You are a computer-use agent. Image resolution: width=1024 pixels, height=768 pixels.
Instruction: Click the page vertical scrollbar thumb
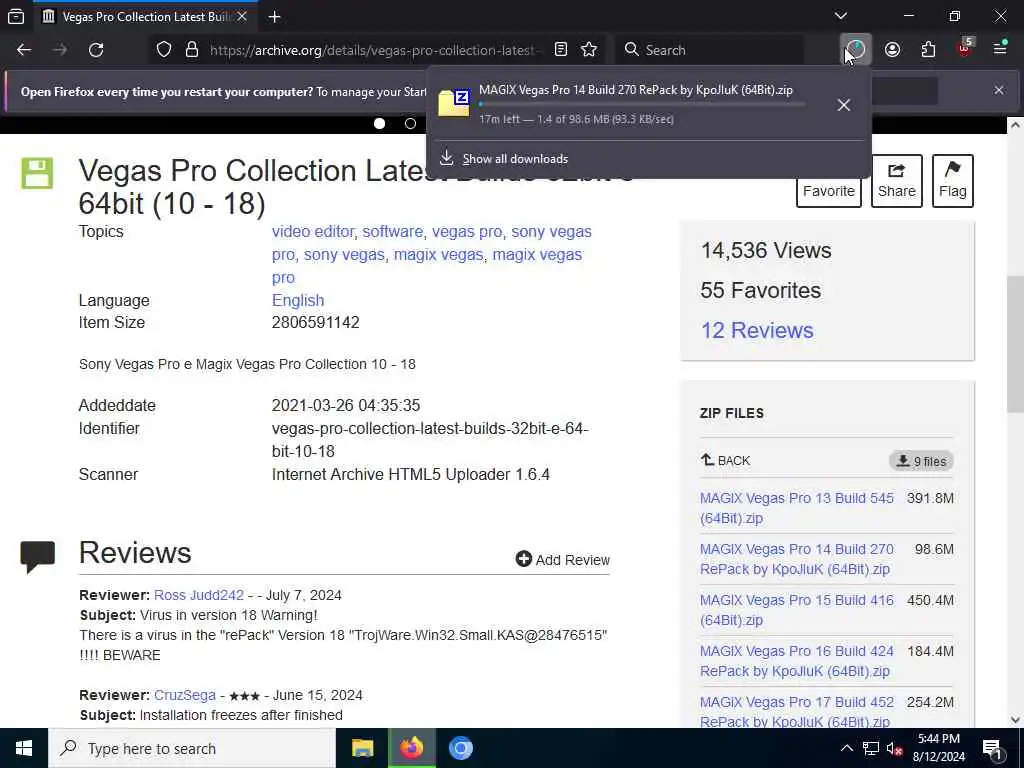1016,344
